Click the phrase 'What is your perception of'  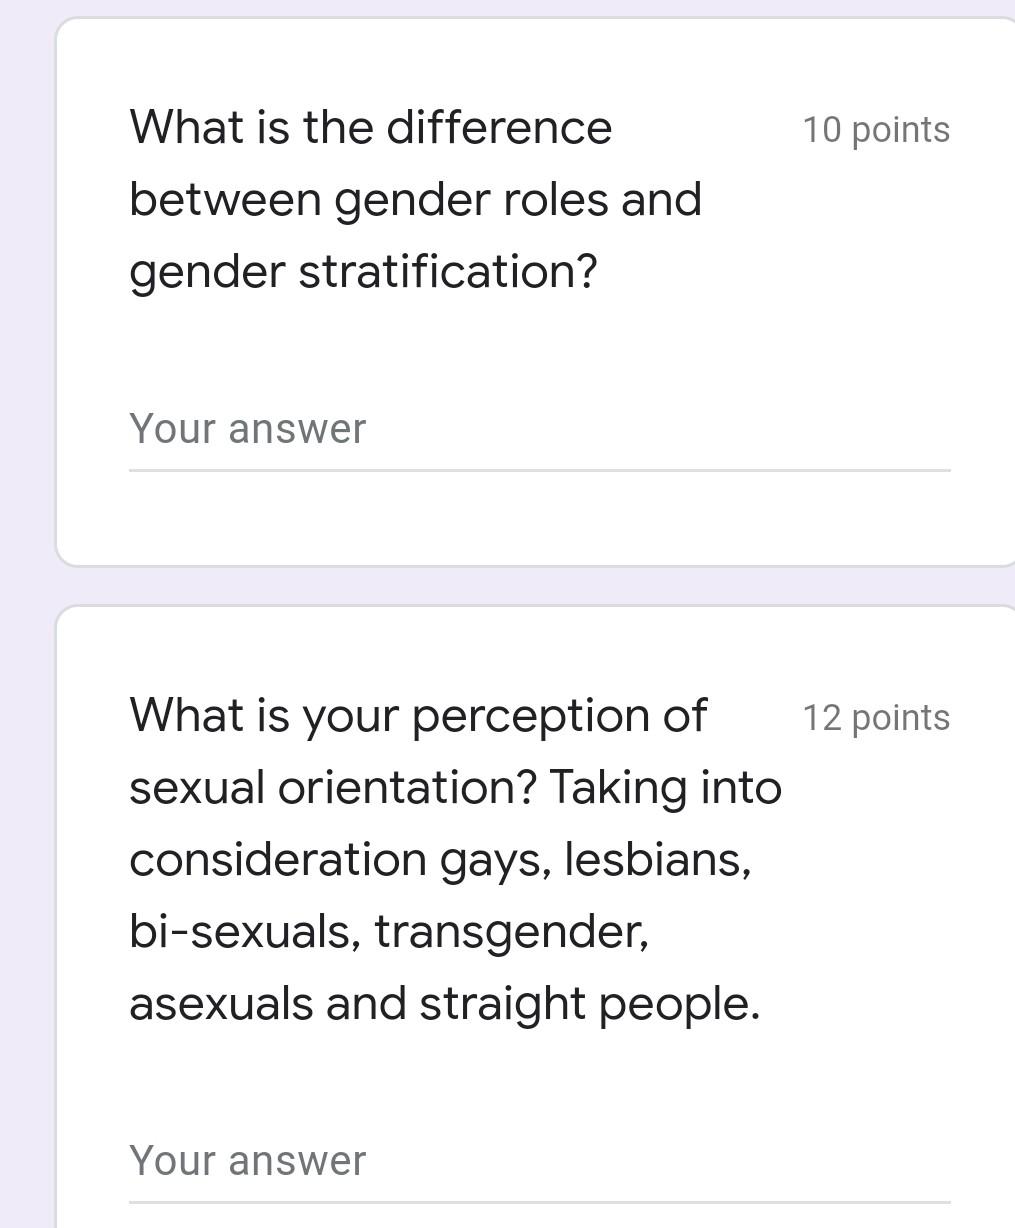(418, 715)
